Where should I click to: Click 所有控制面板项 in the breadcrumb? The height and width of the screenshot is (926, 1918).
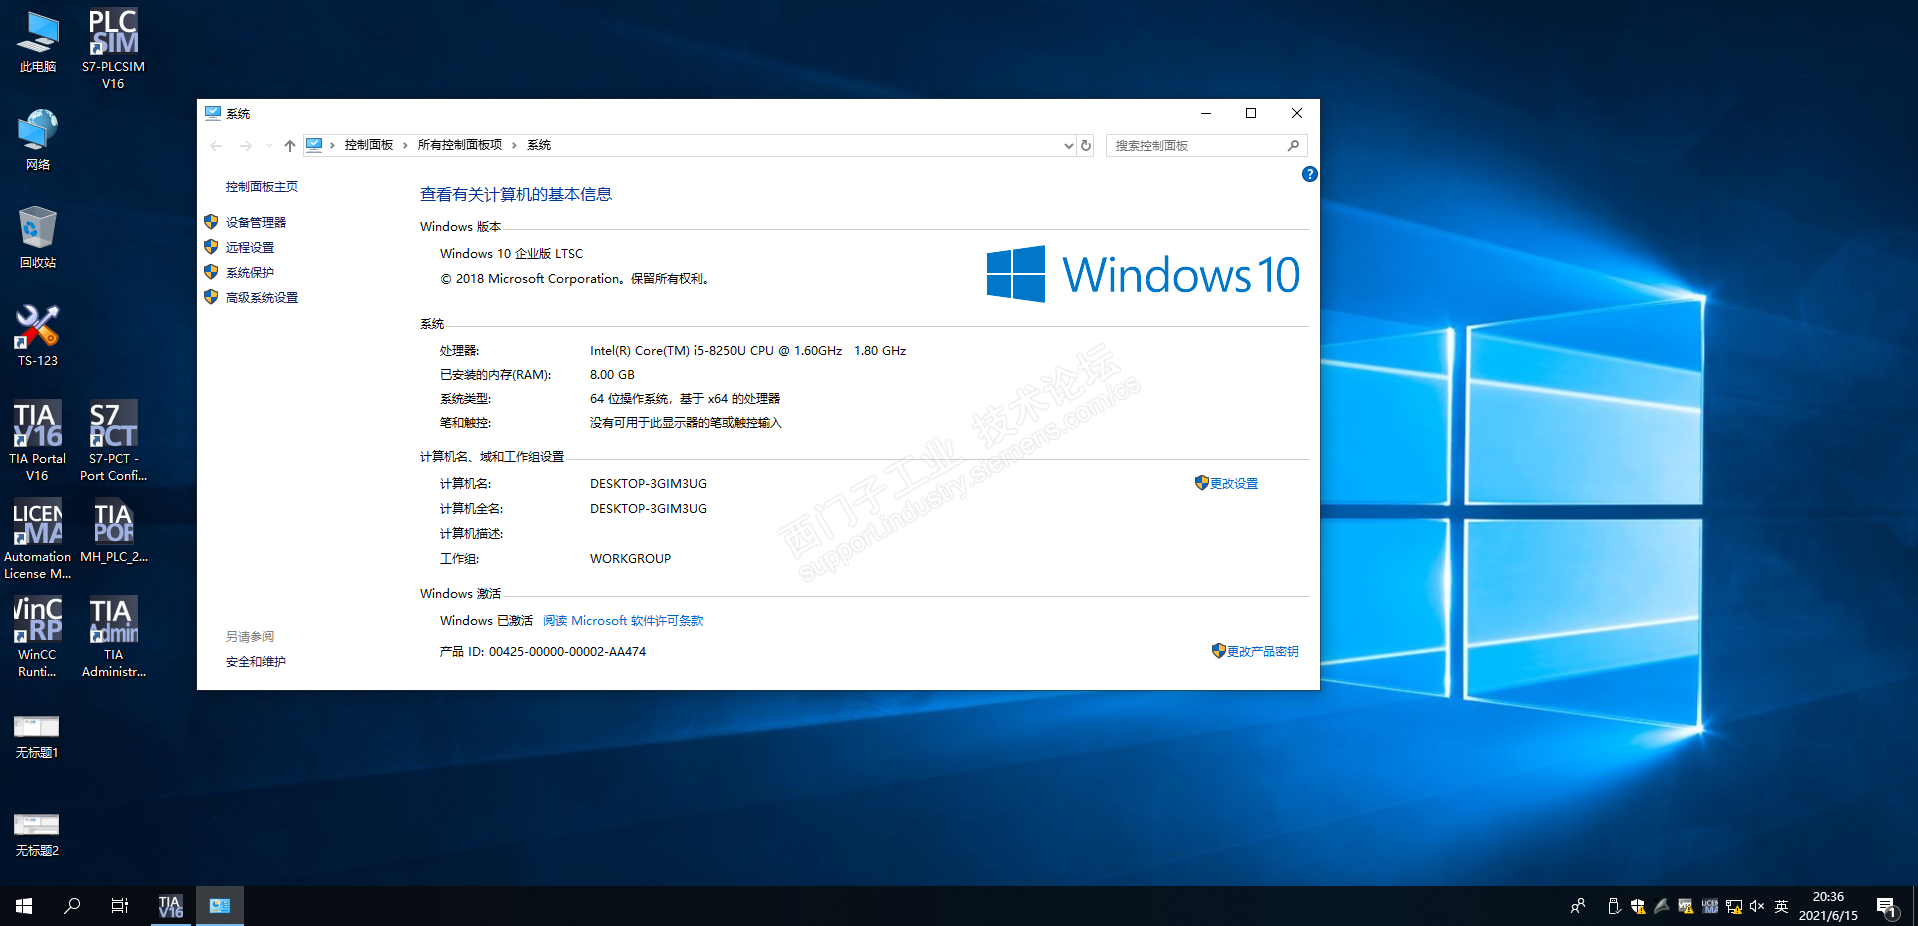(x=460, y=145)
